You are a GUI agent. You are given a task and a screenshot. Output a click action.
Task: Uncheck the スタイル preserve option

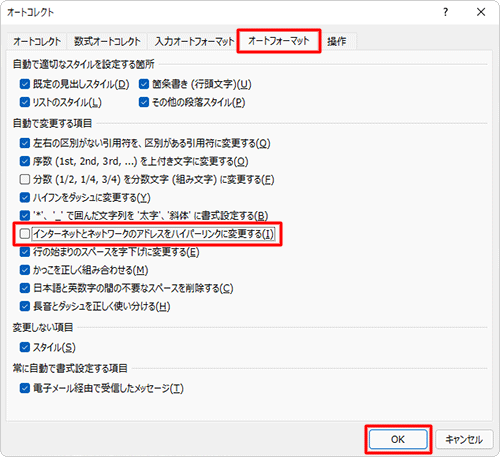coord(25,347)
